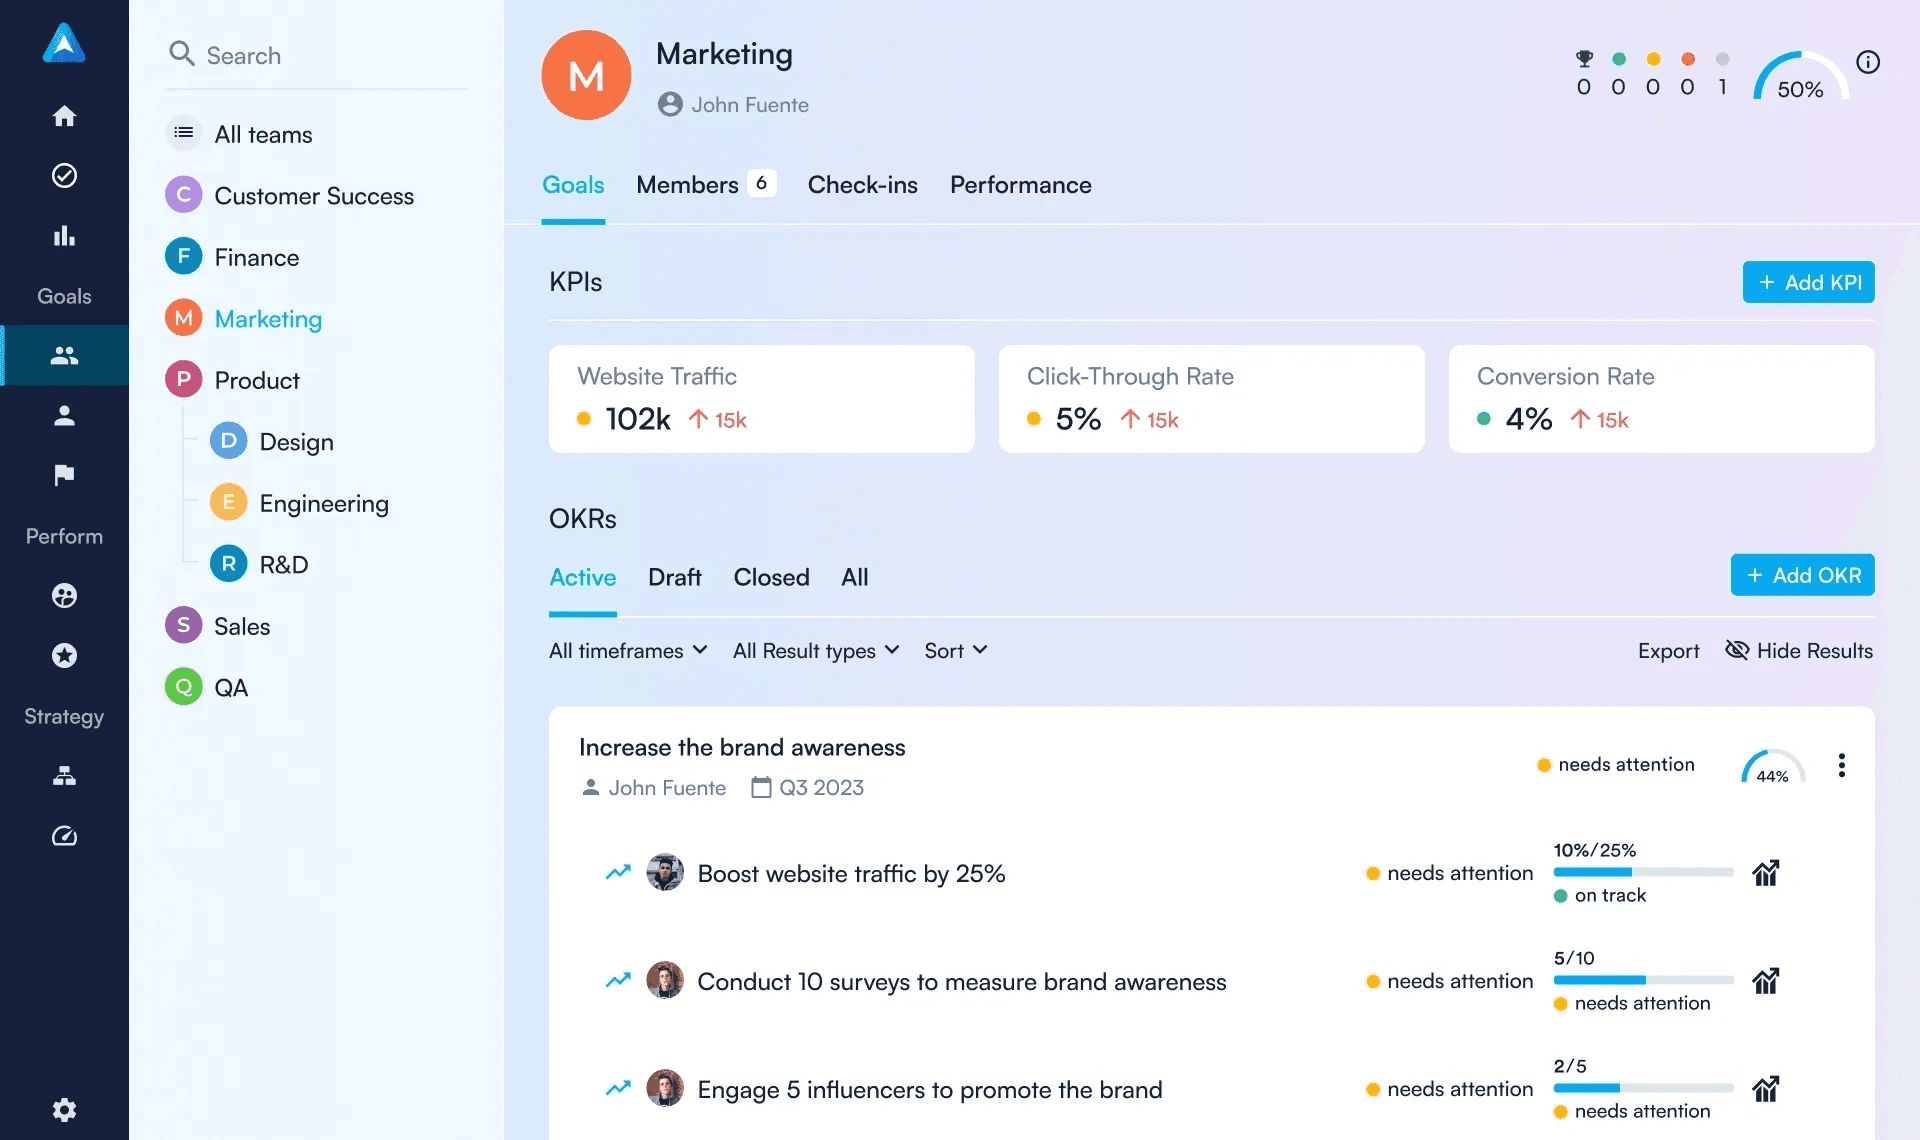Click the Add OKR button
This screenshot has height=1140, width=1920.
click(x=1801, y=575)
